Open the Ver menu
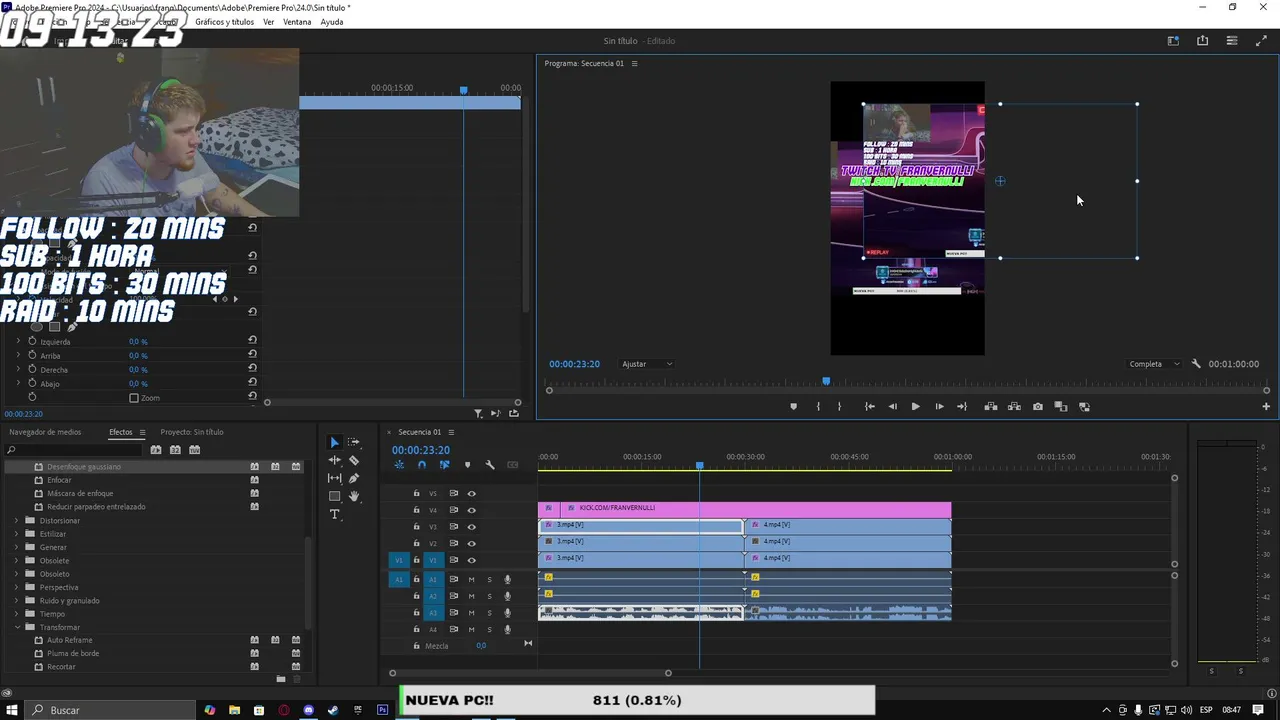1280x720 pixels. 268,22
